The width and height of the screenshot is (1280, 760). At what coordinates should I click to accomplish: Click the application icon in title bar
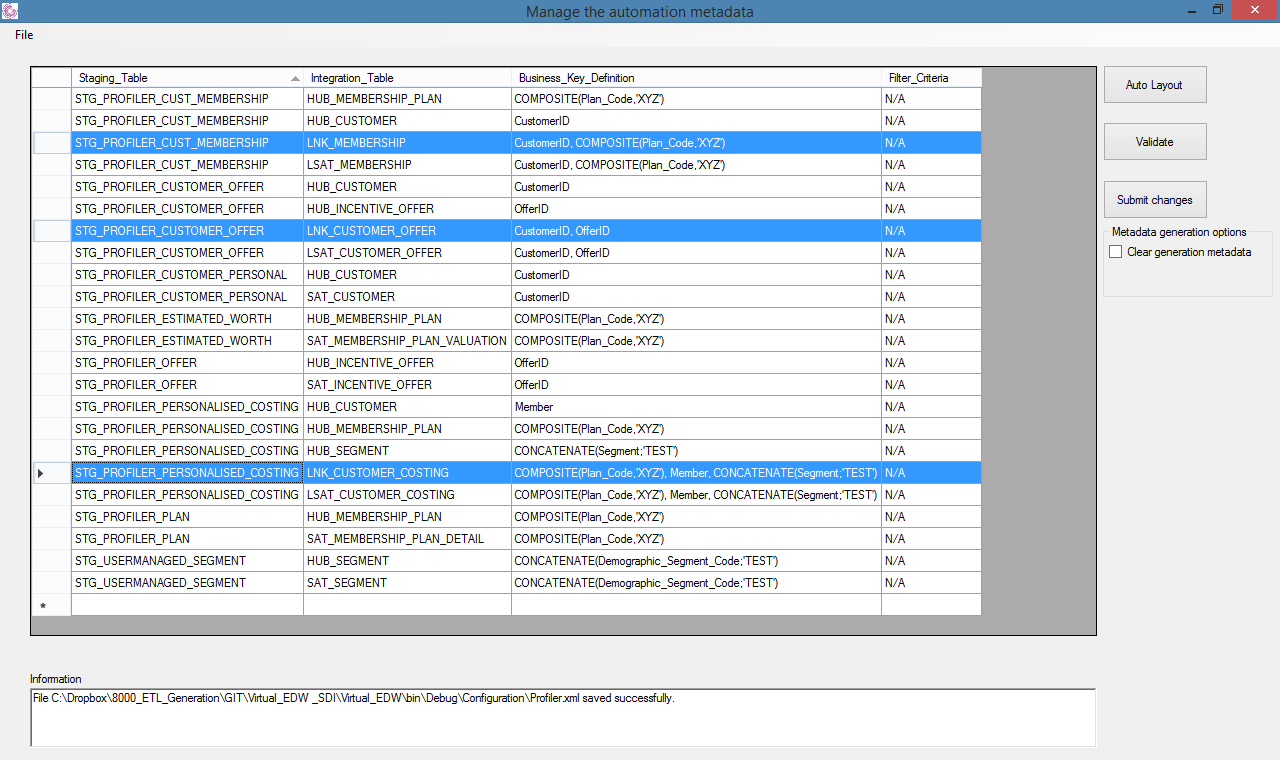pos(10,10)
